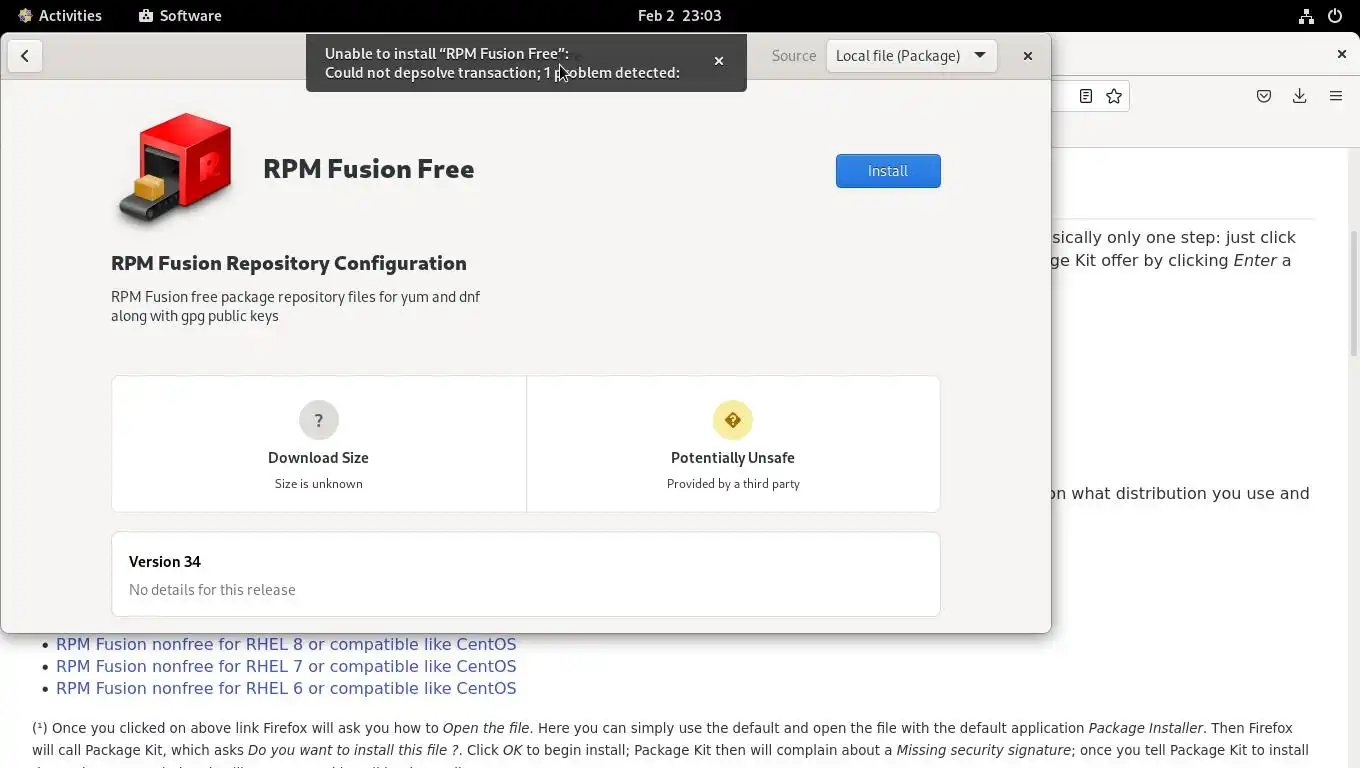
Task: Open the Download Size info tile
Action: [x=319, y=444]
